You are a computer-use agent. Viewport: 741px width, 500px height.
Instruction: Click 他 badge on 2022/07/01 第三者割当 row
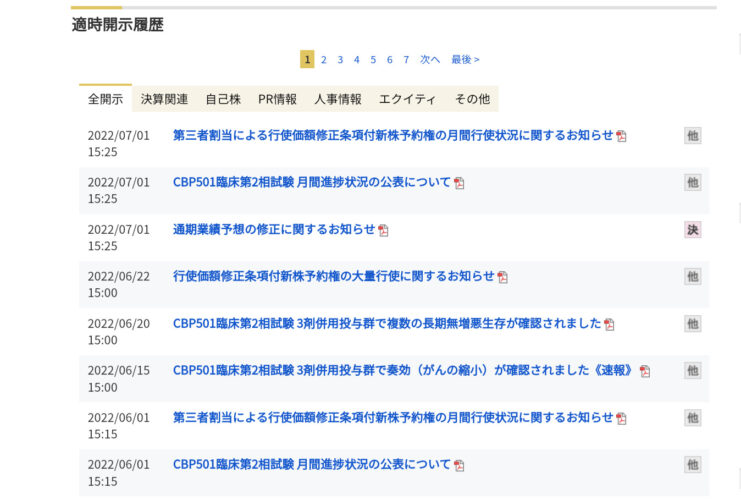pos(692,136)
